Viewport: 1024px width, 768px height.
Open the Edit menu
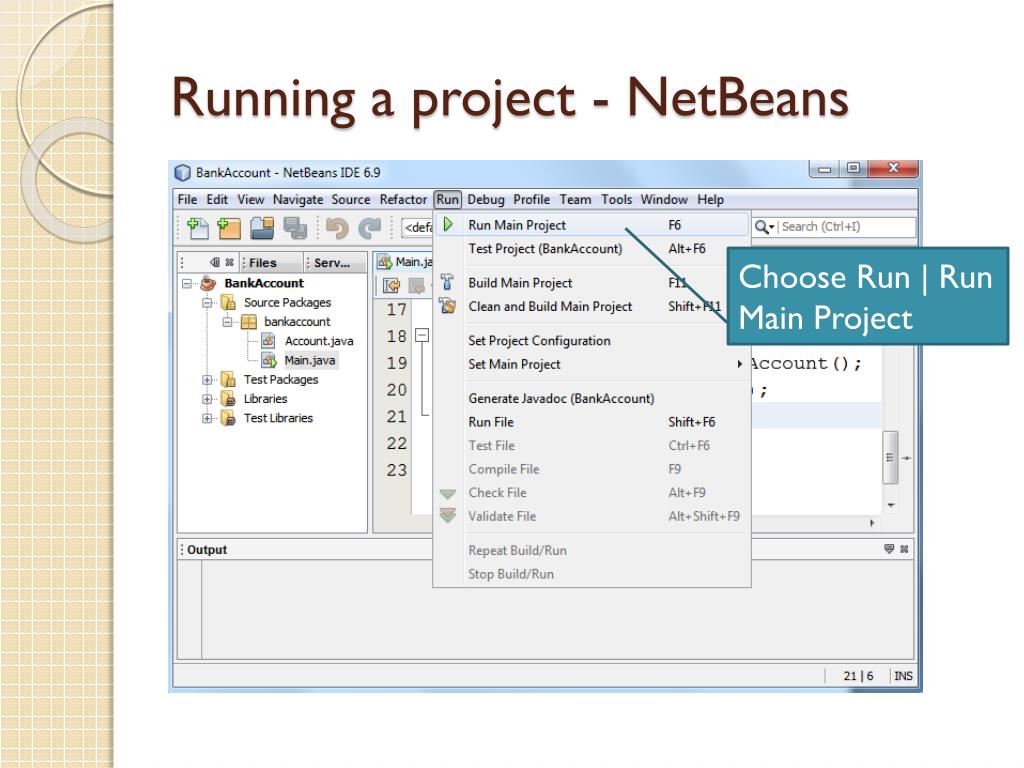click(x=217, y=200)
